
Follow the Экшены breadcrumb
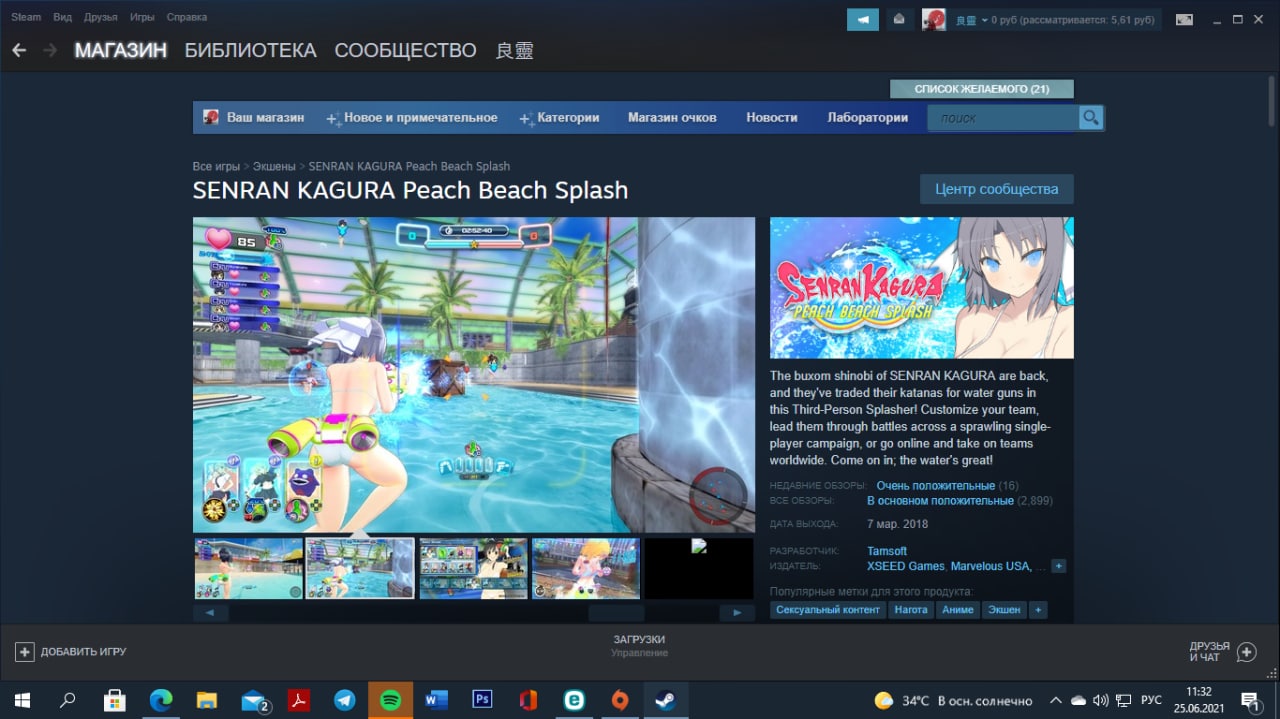[274, 166]
